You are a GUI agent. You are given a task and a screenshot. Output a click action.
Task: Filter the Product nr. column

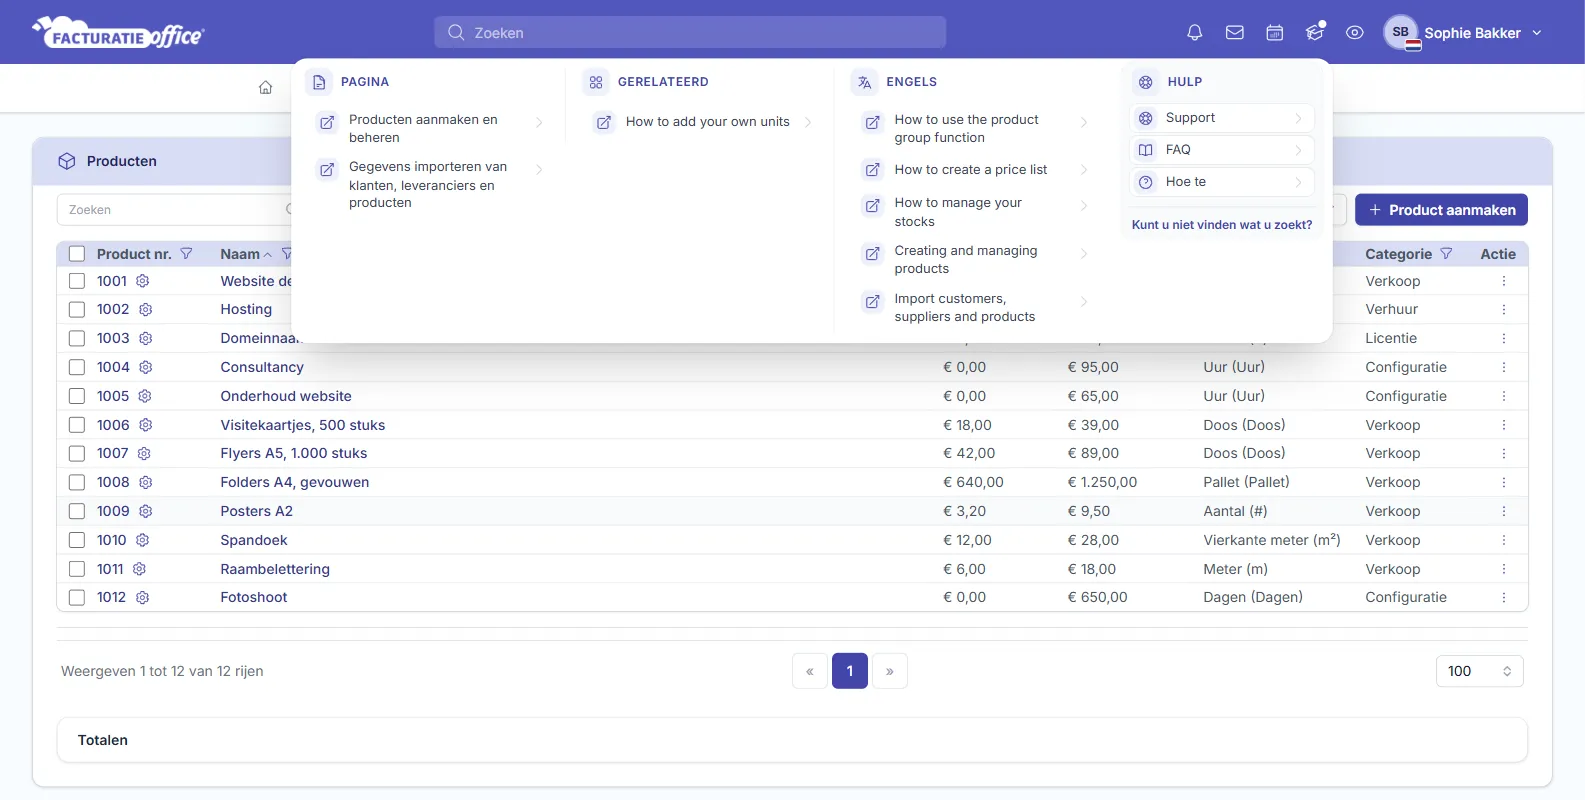pyautogui.click(x=186, y=254)
